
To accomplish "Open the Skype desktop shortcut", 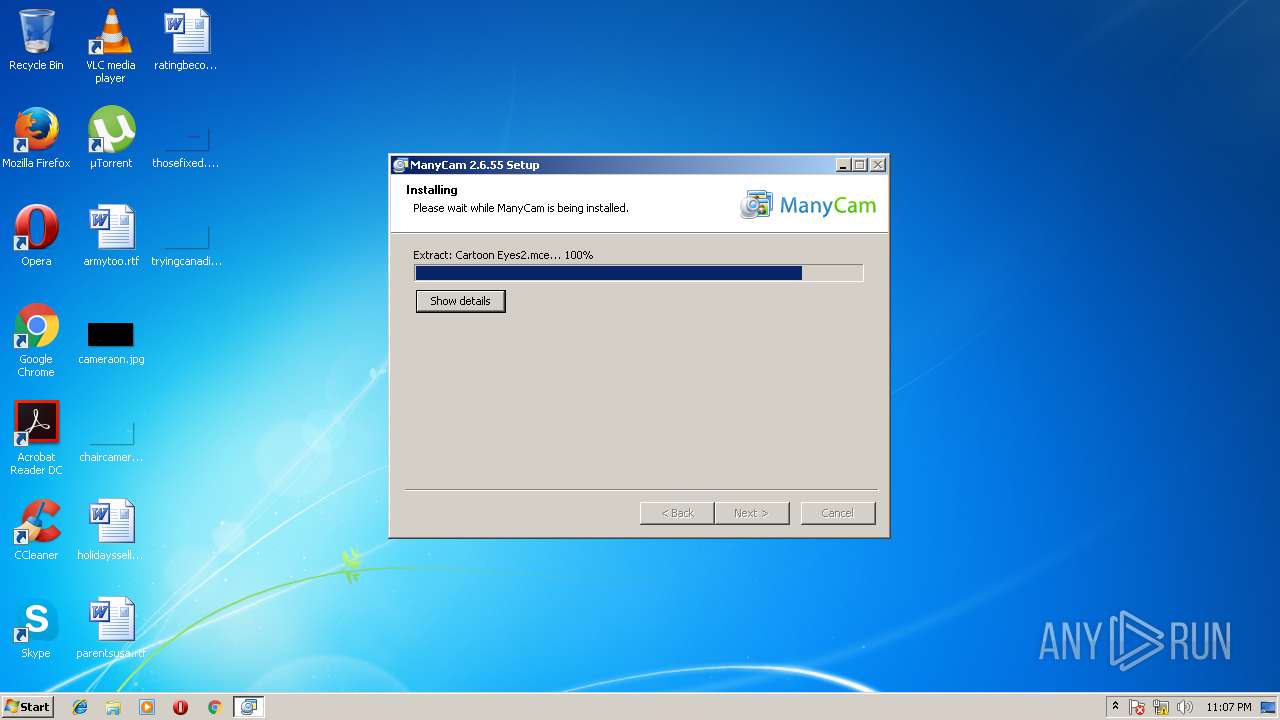I will click(36, 628).
